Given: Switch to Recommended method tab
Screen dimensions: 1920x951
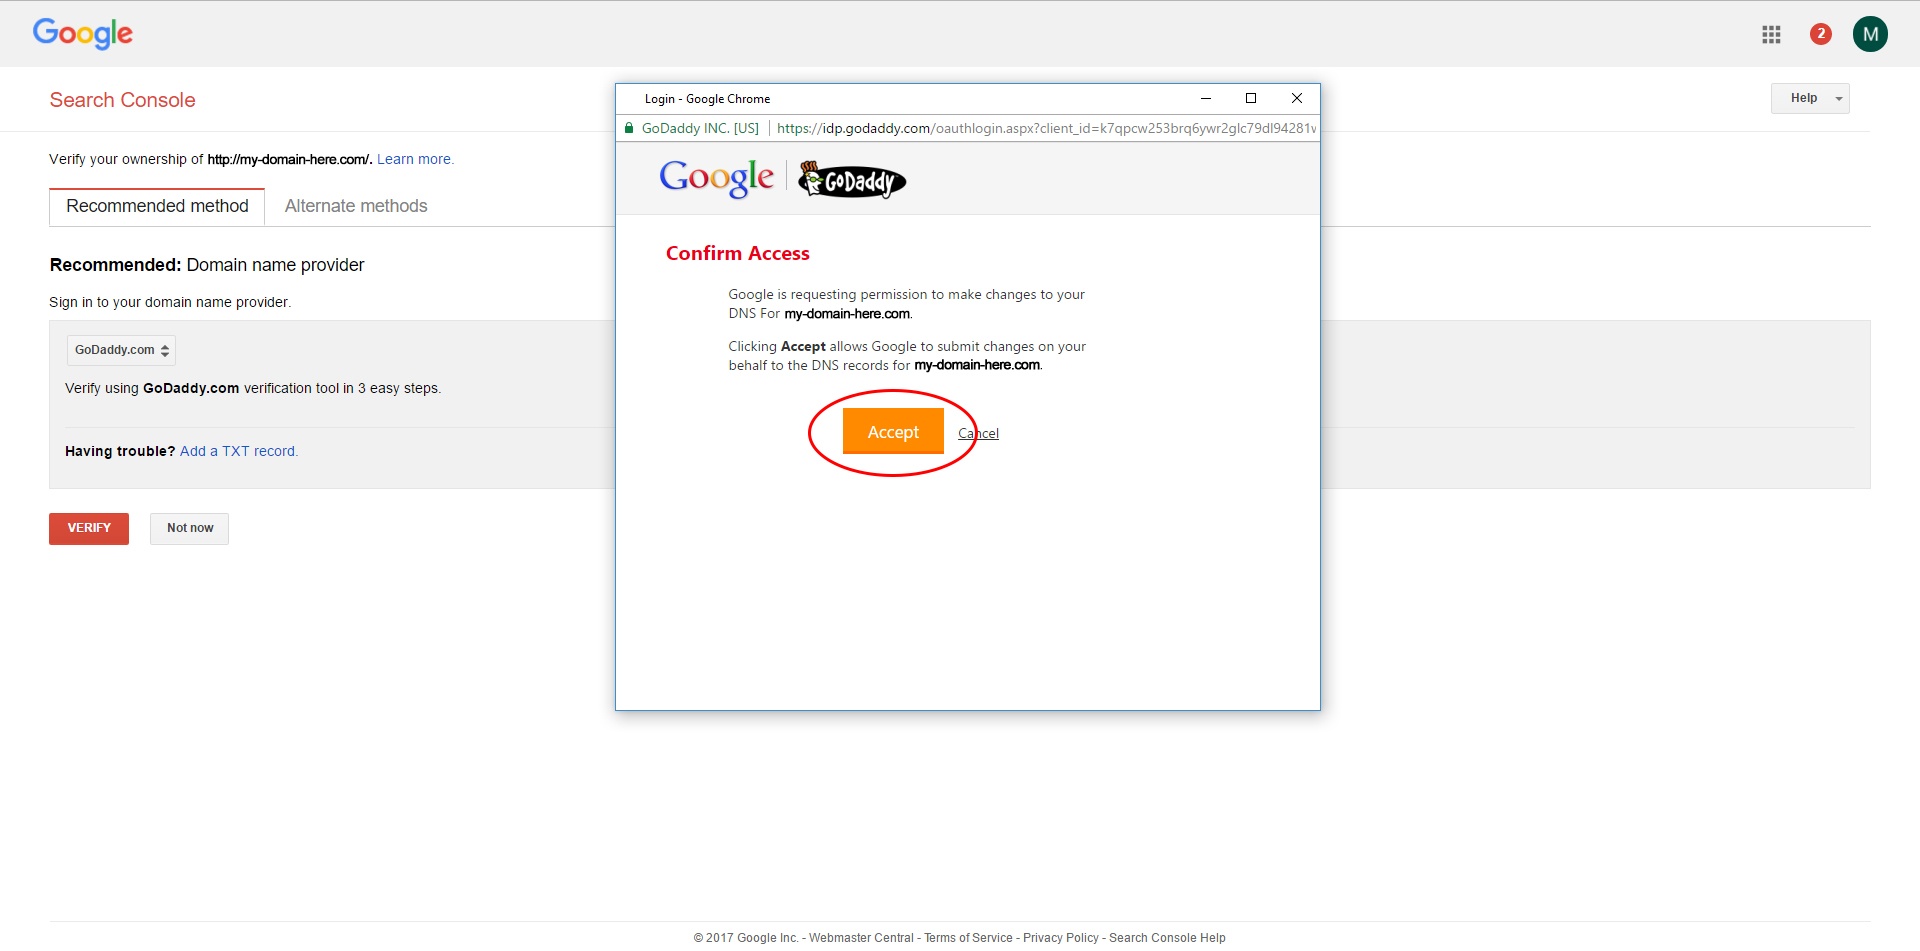Looking at the screenshot, I should 157,206.
